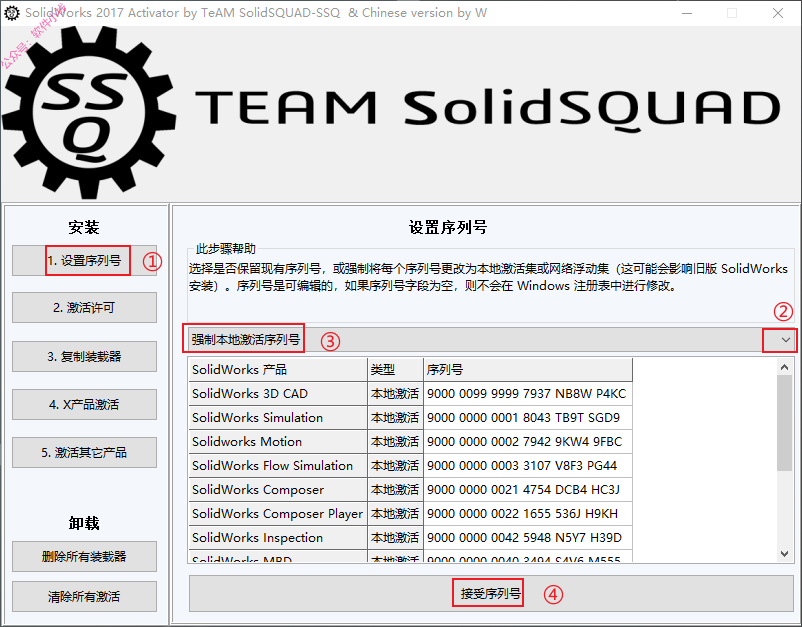Select the 'SolidWorks Simulation' product cell
Screen dimensions: 802x627
[278, 418]
